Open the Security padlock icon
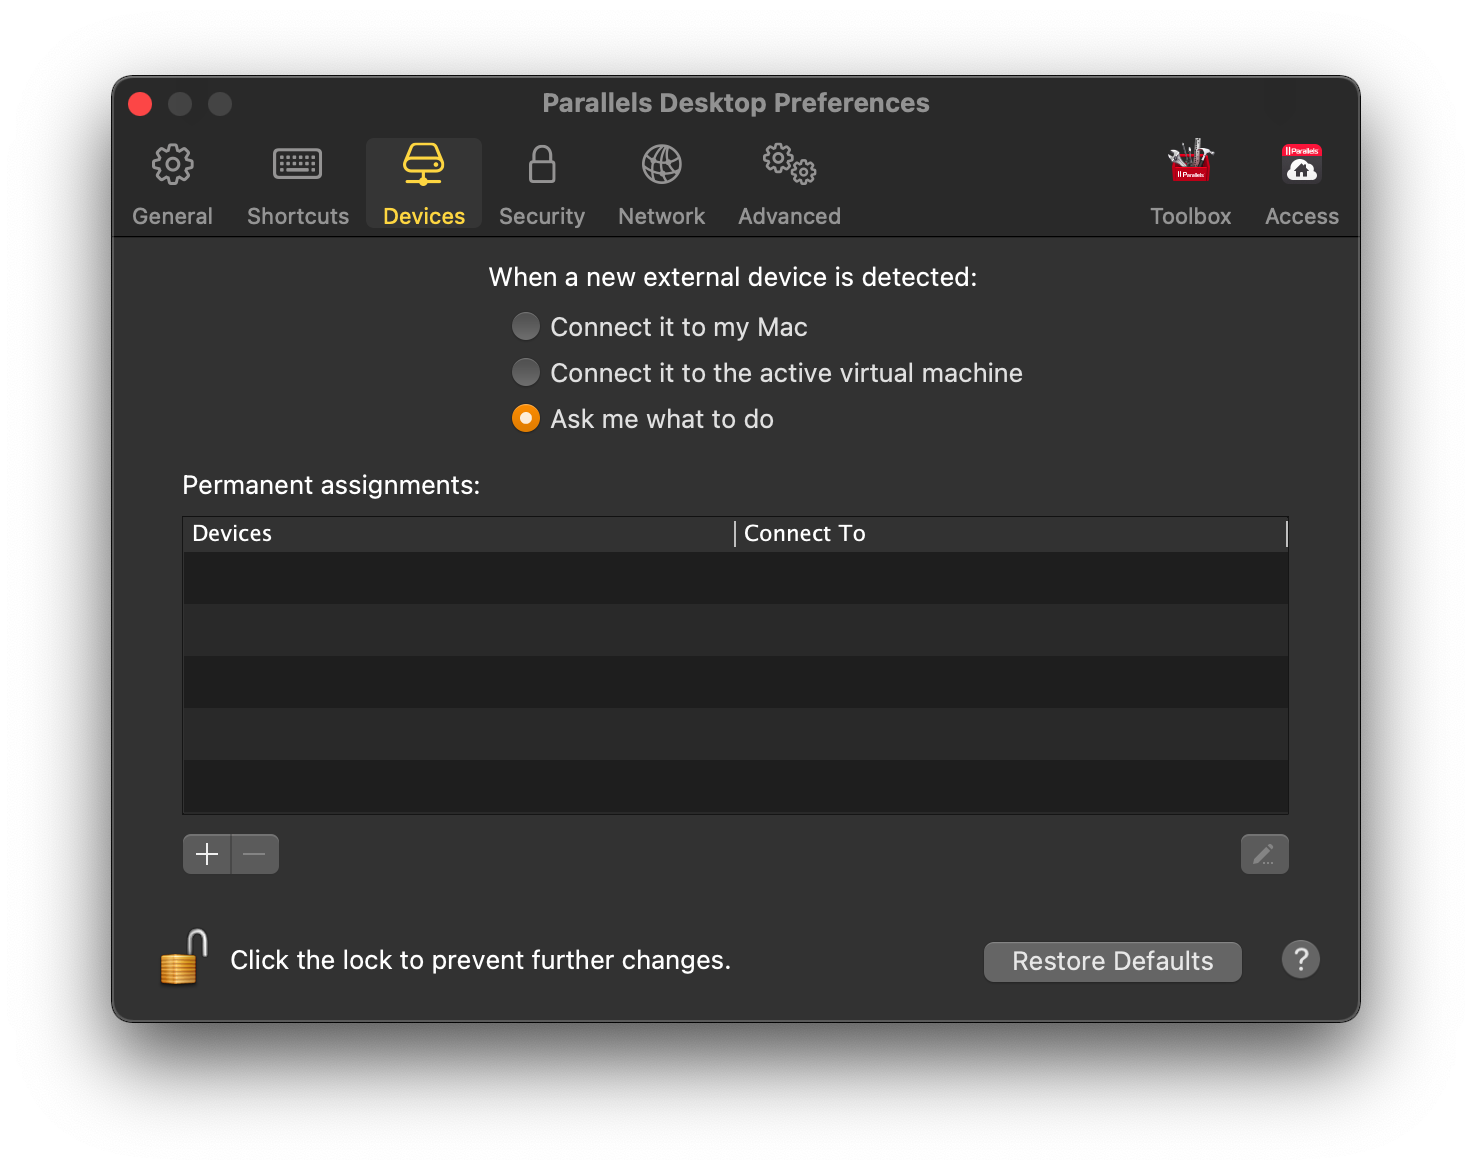Viewport: 1472px width, 1170px height. coord(542,165)
